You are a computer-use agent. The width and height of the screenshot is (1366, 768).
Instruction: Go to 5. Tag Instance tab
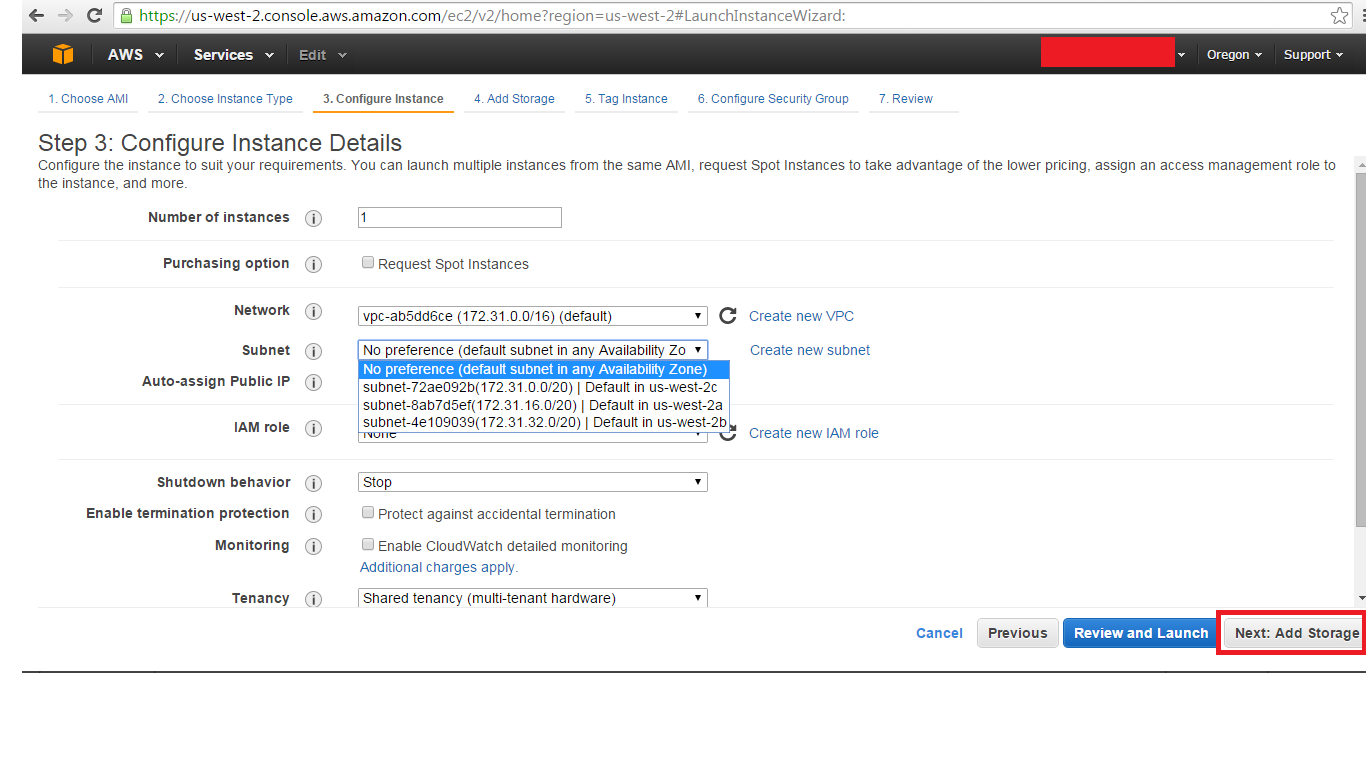pyautogui.click(x=626, y=99)
